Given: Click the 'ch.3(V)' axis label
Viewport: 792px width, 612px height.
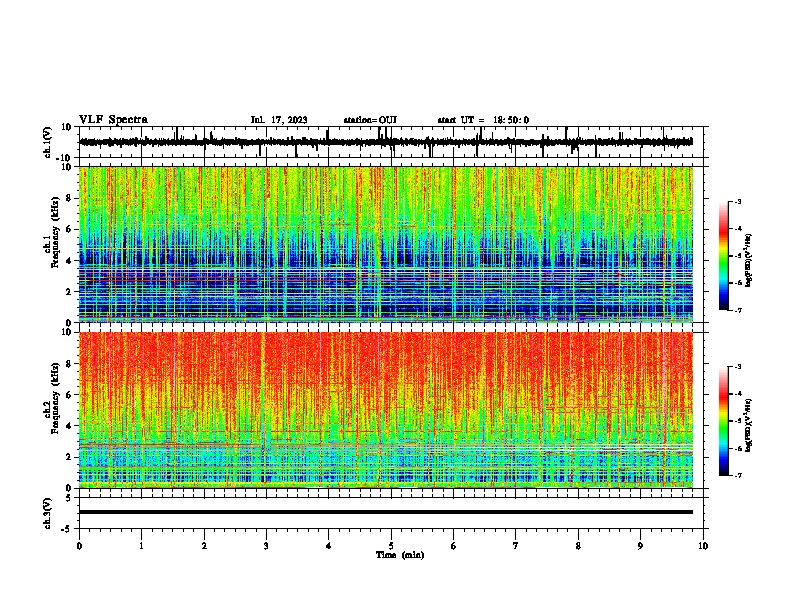Looking at the screenshot, I should [48, 514].
